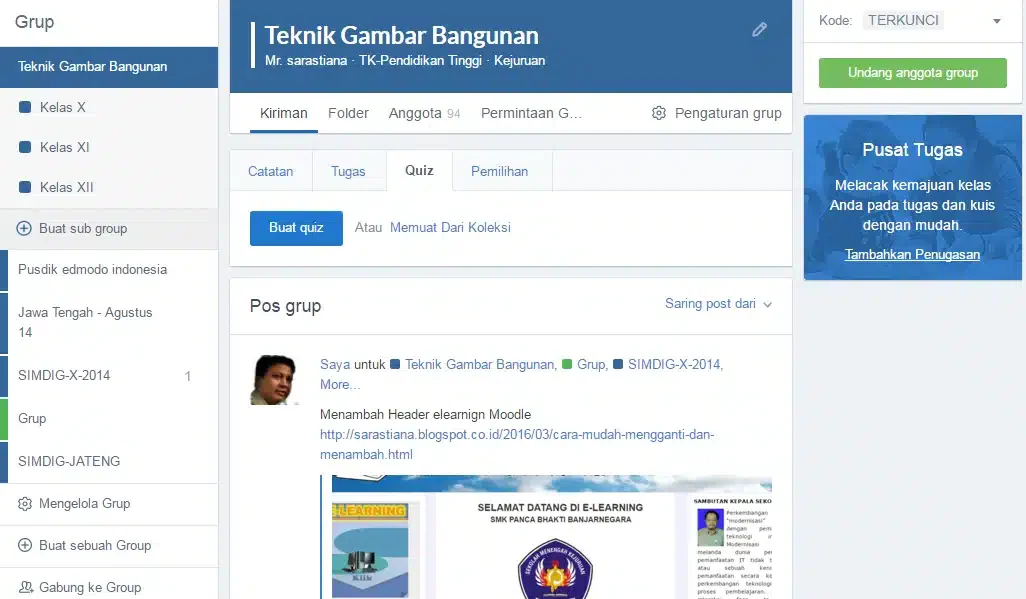Click the plus icon for Buat sub group
Screen dimensions: 1026x599
pos(24,228)
